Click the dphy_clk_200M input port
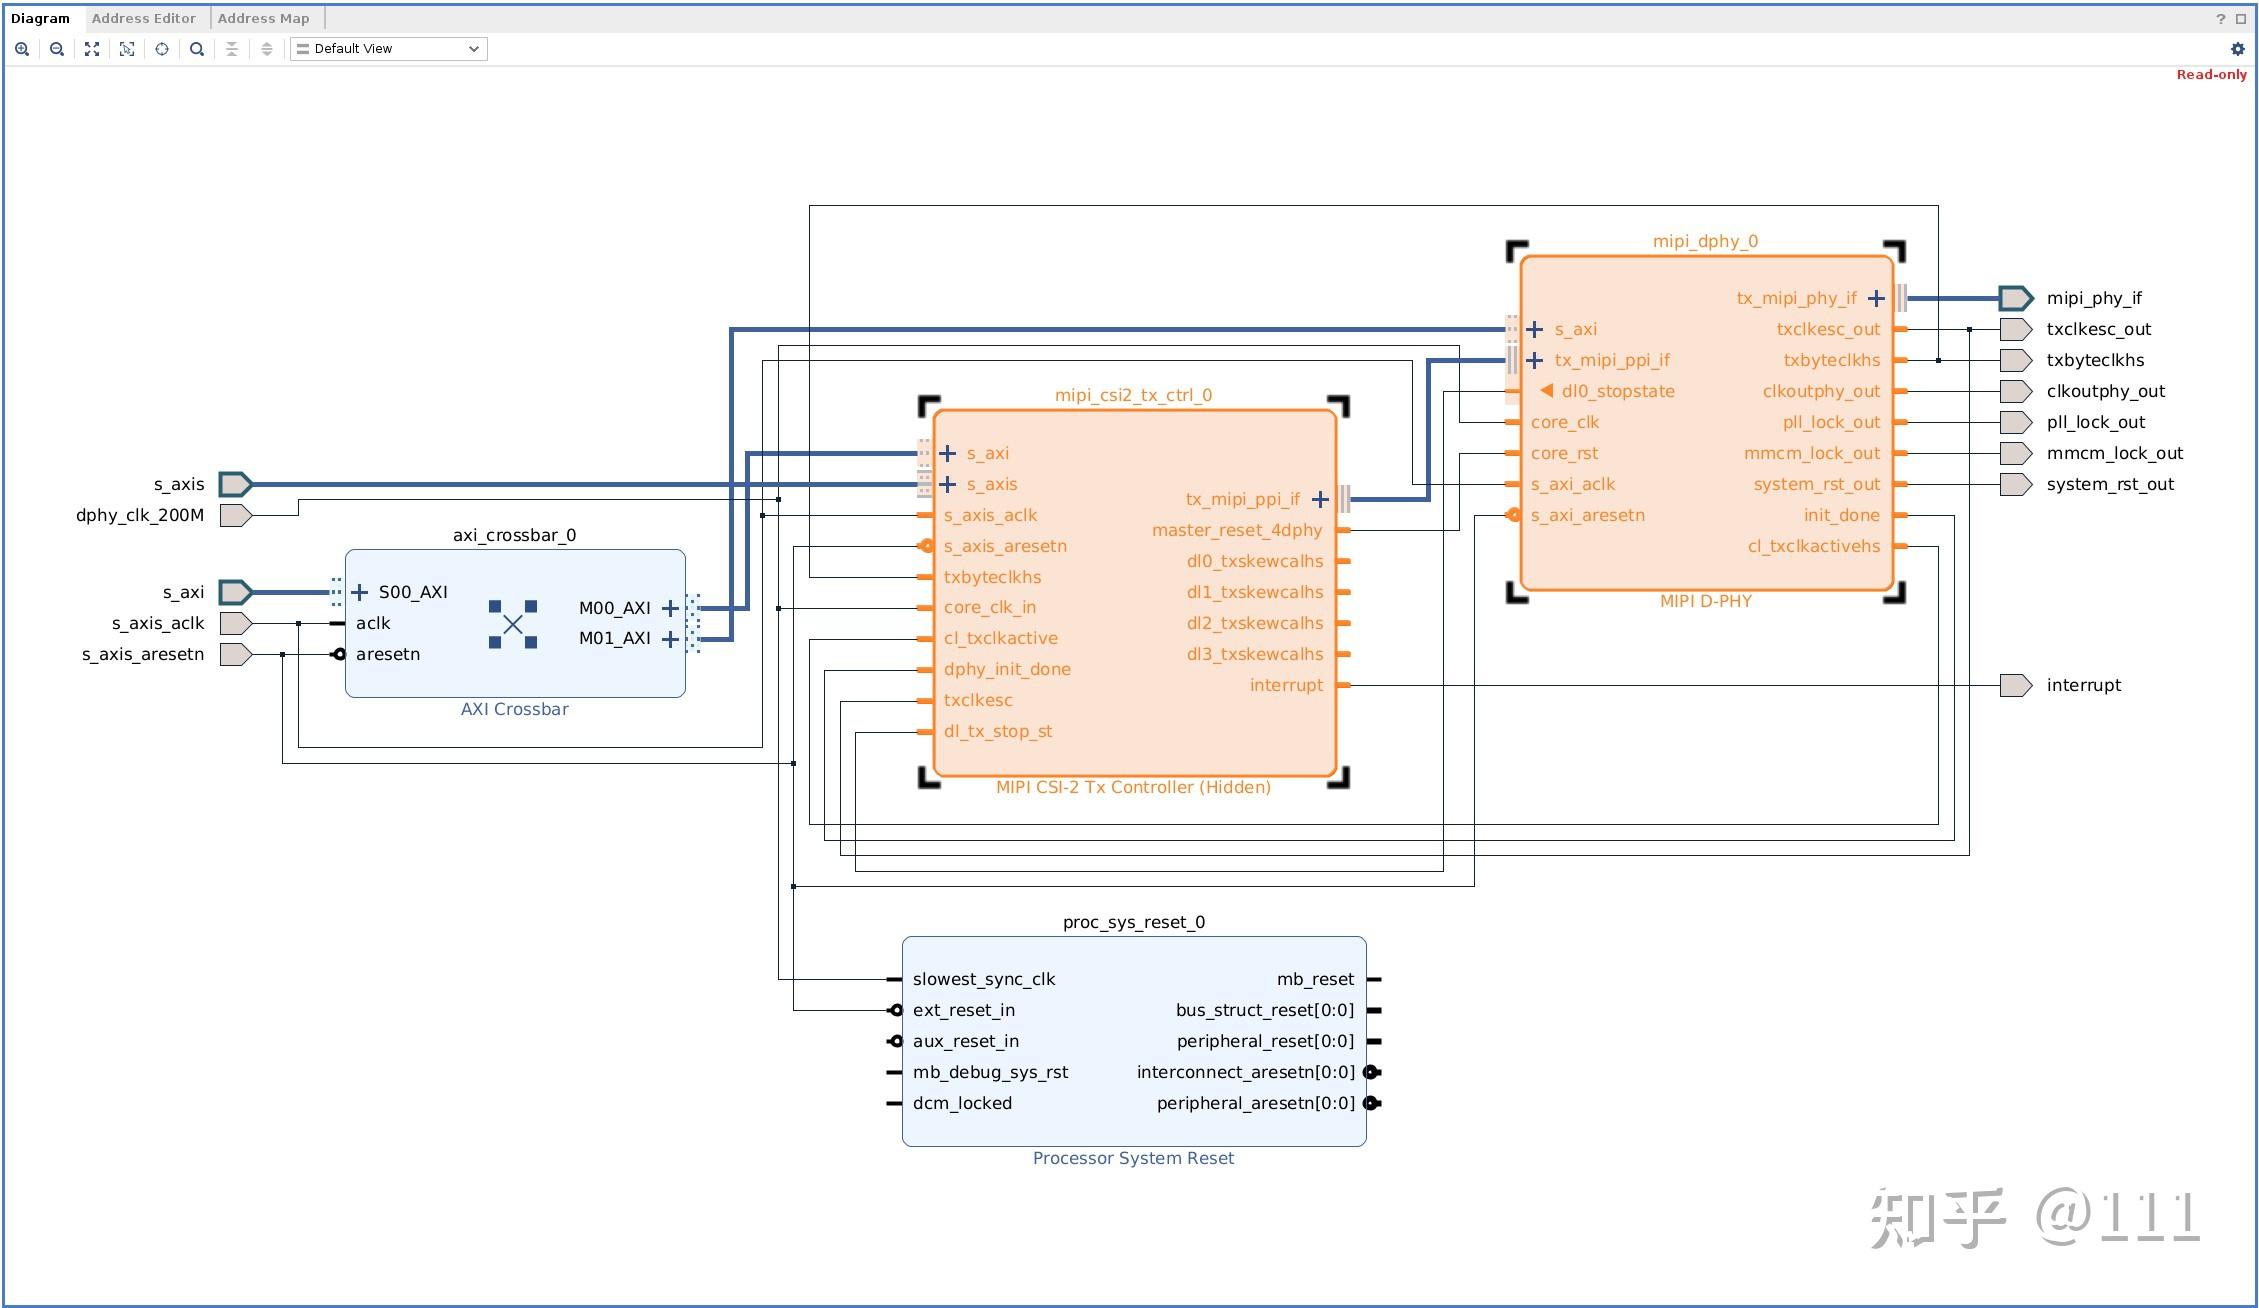Screen dimensions: 2259x1308 pyautogui.click(x=235, y=515)
